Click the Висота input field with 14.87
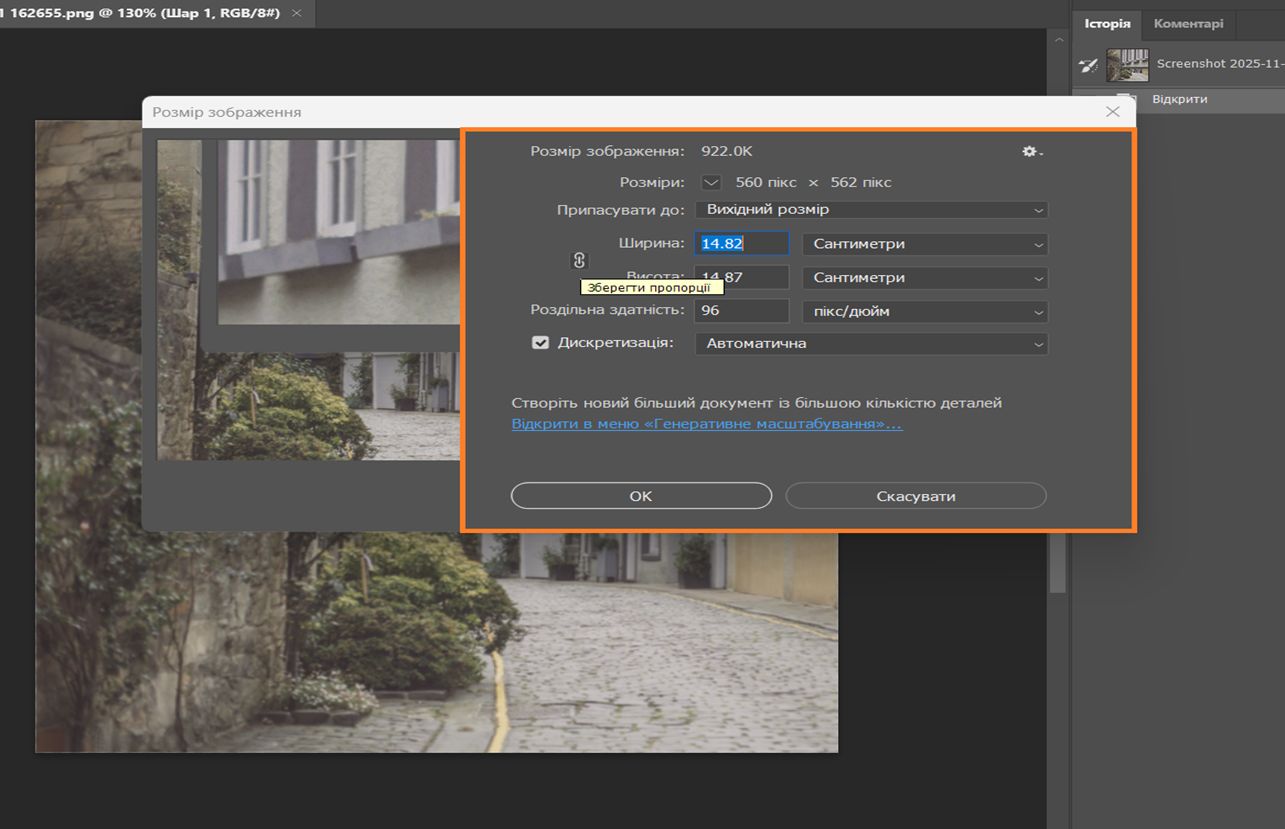Viewport: 1285px width, 829px height. [x=742, y=278]
